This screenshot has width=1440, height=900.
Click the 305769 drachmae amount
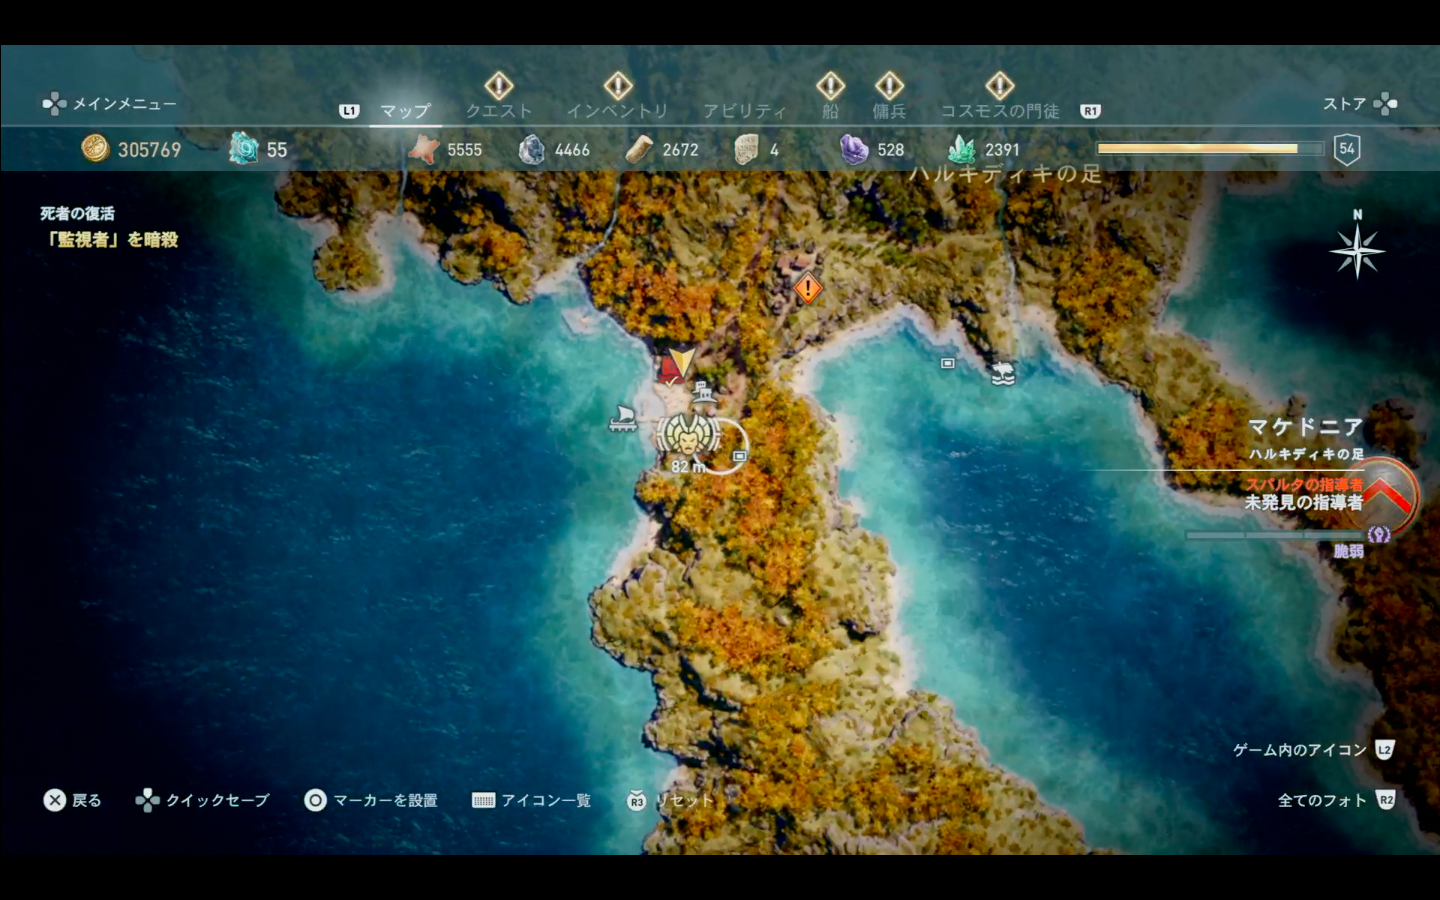[149, 150]
